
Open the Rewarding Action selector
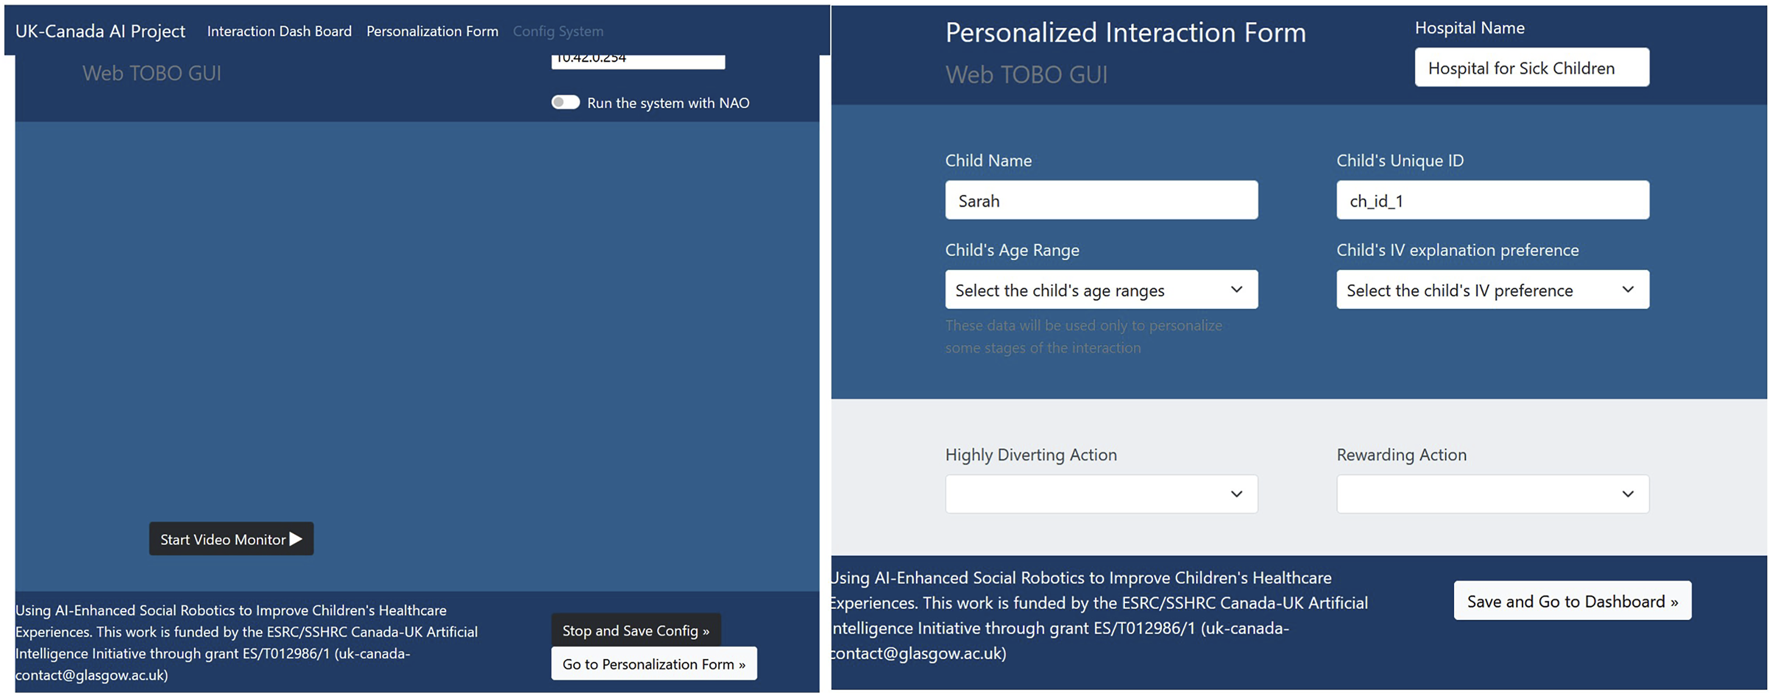1491,493
